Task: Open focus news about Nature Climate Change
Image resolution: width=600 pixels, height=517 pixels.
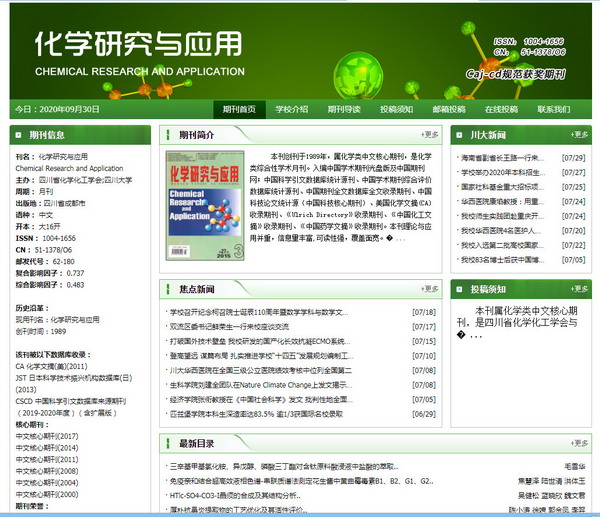Action: pyautogui.click(x=261, y=385)
